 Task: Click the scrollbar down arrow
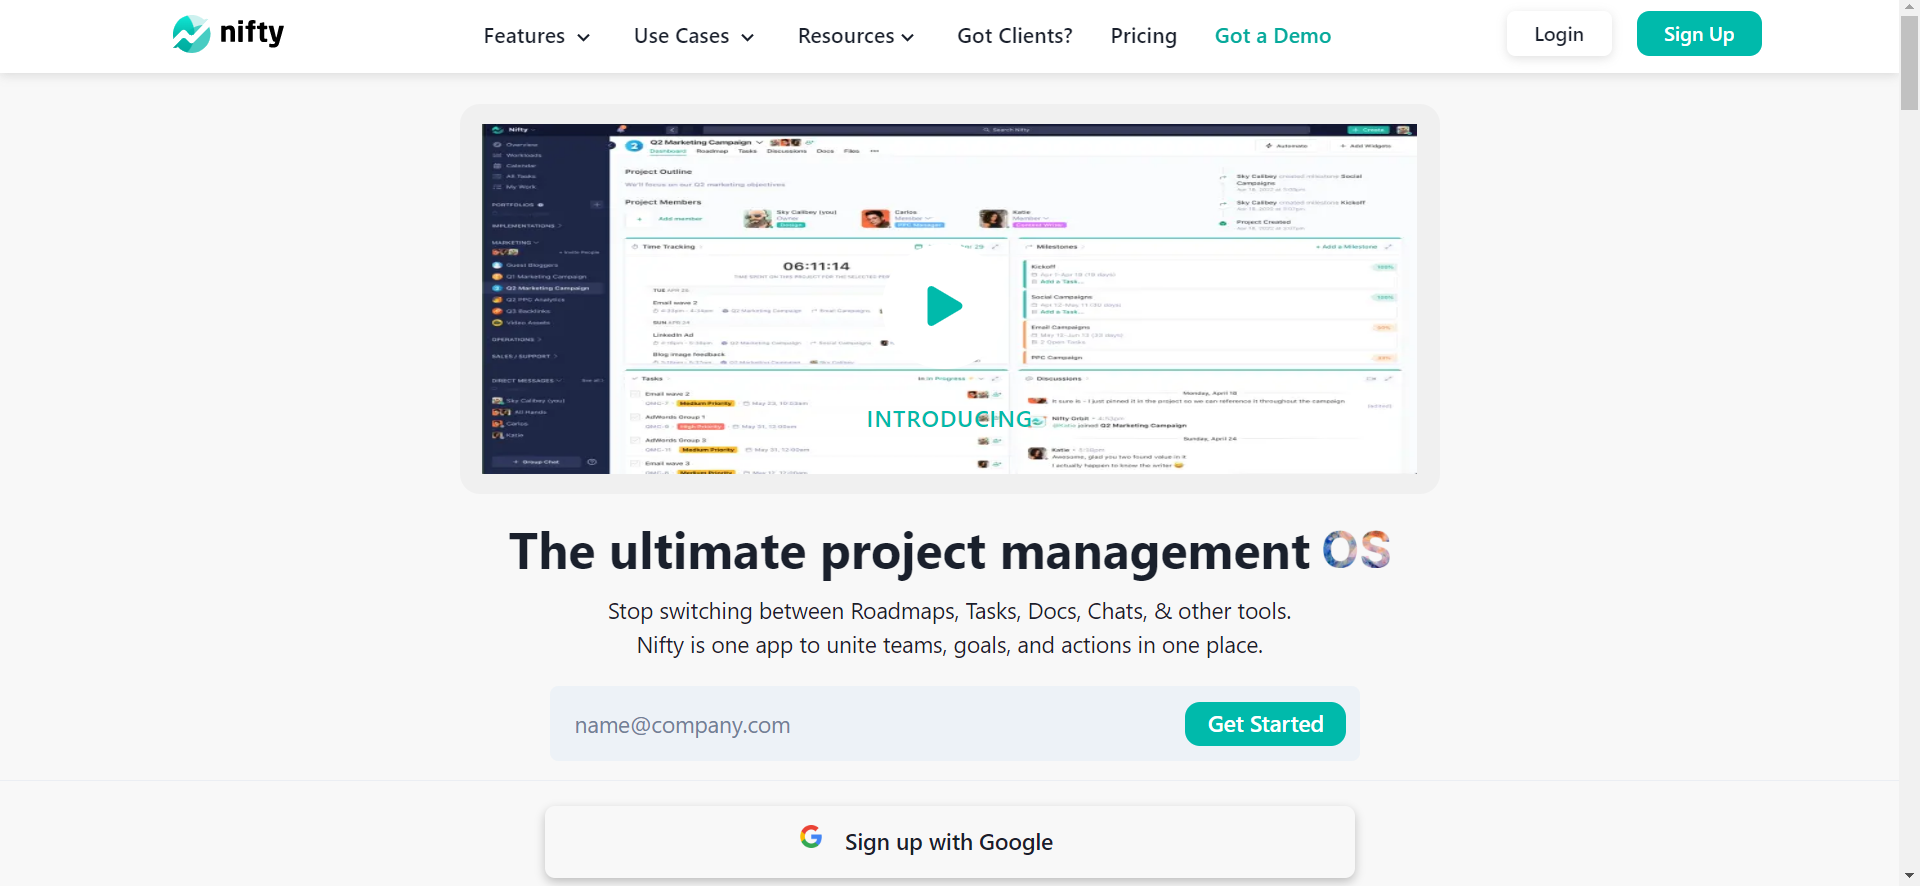pyautogui.click(x=1910, y=877)
